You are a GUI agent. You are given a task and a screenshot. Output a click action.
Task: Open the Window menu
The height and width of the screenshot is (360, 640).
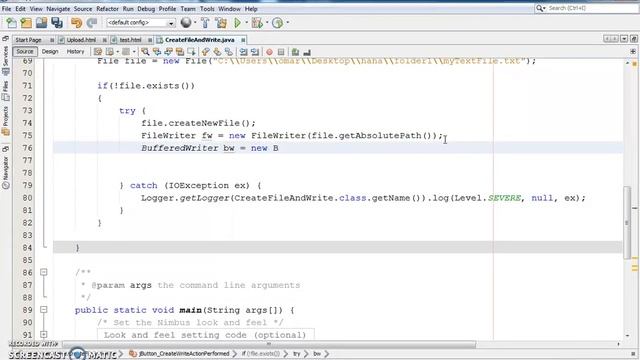(229, 9)
